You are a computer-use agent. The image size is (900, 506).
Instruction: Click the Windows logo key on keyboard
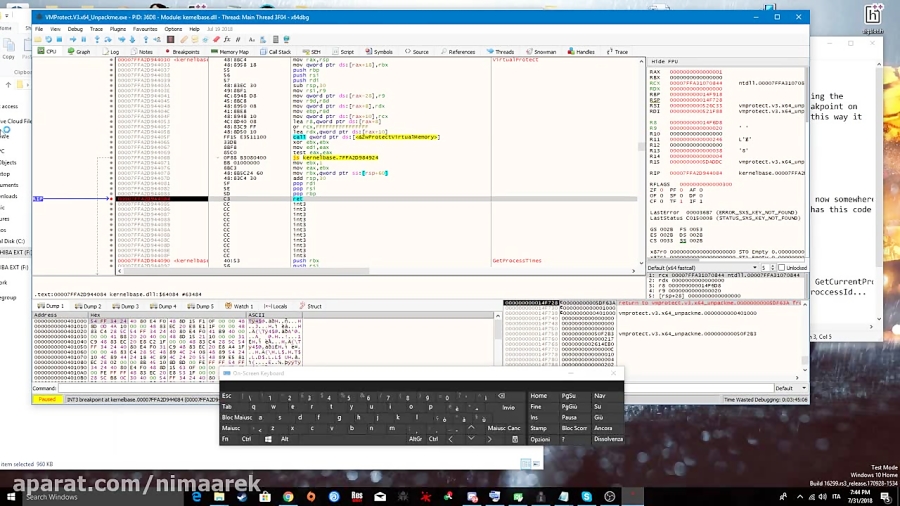tap(268, 439)
